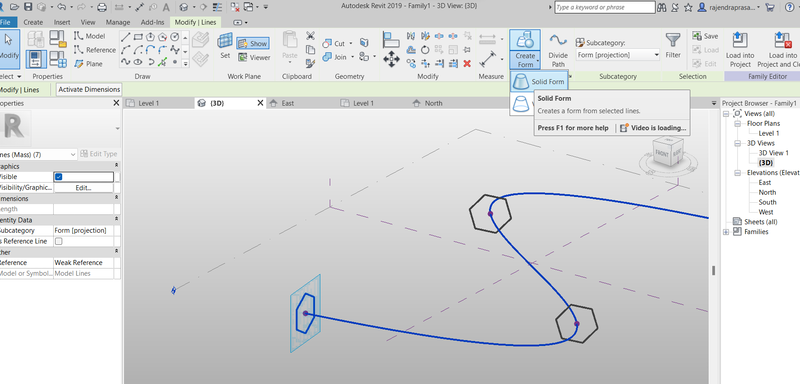
Task: Click the Undo arrow icon
Action: point(61,7)
